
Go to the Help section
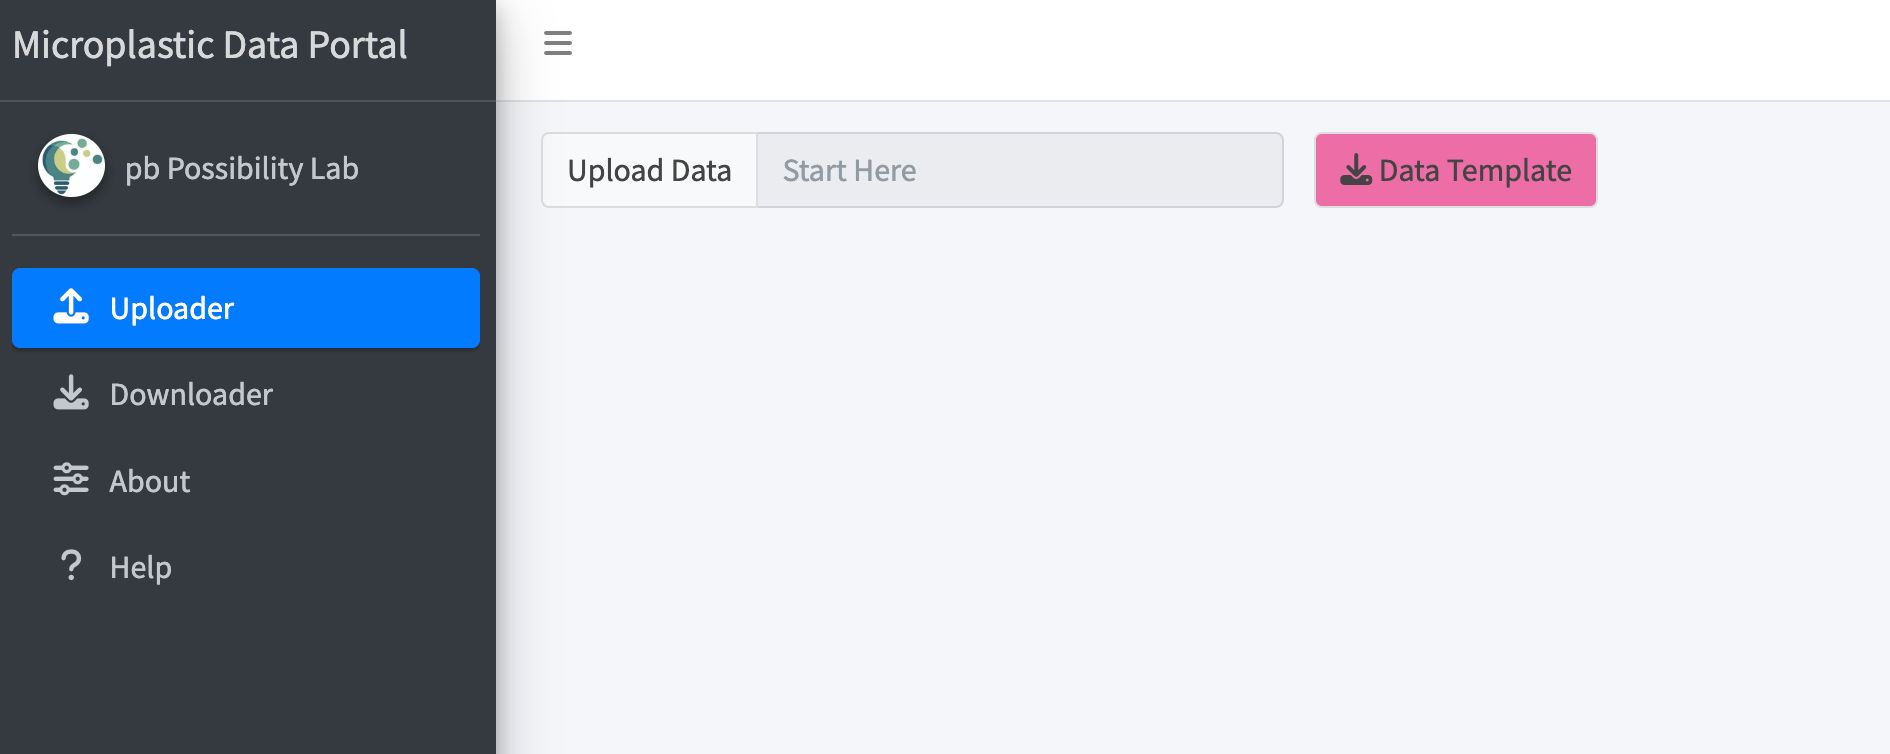point(141,567)
